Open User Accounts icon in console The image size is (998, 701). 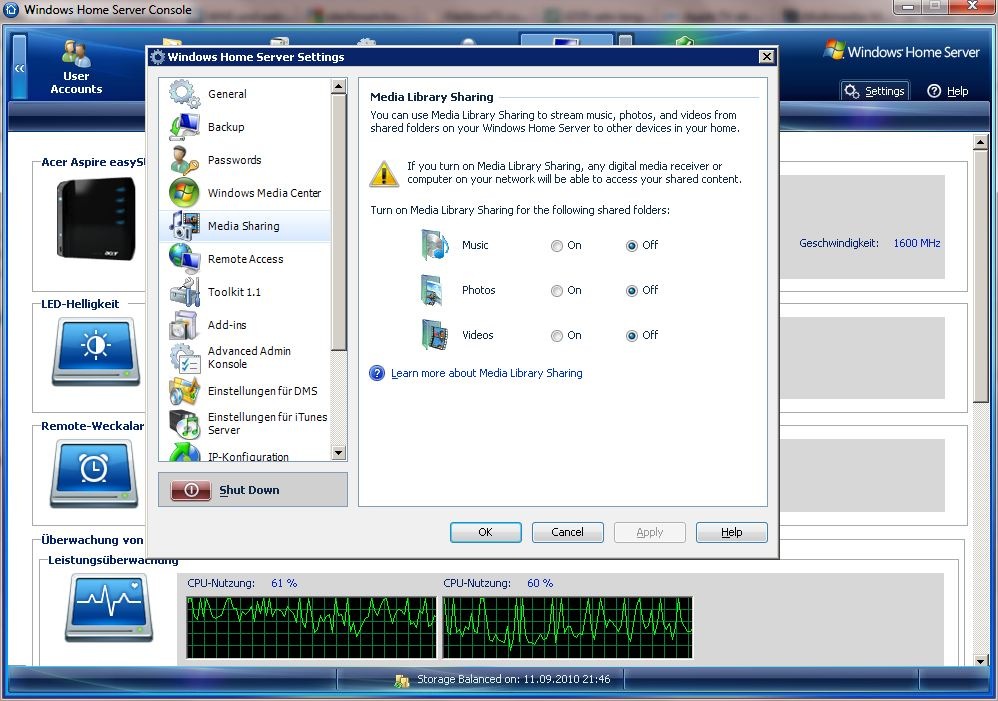pos(76,53)
